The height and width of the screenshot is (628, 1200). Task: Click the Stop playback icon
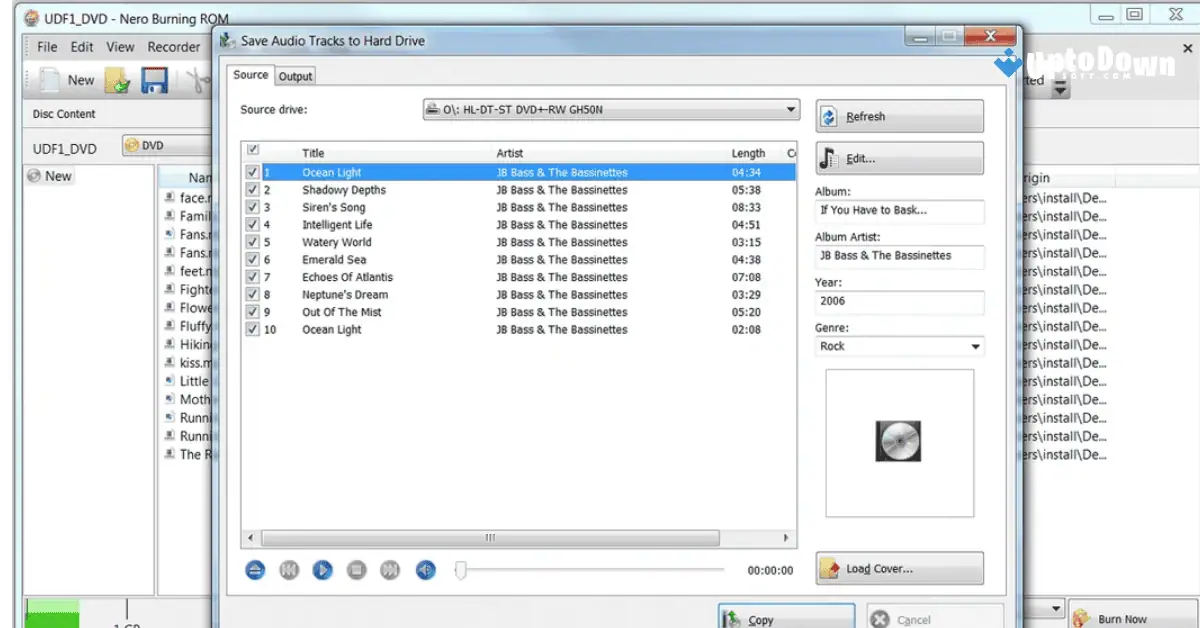tap(355, 570)
